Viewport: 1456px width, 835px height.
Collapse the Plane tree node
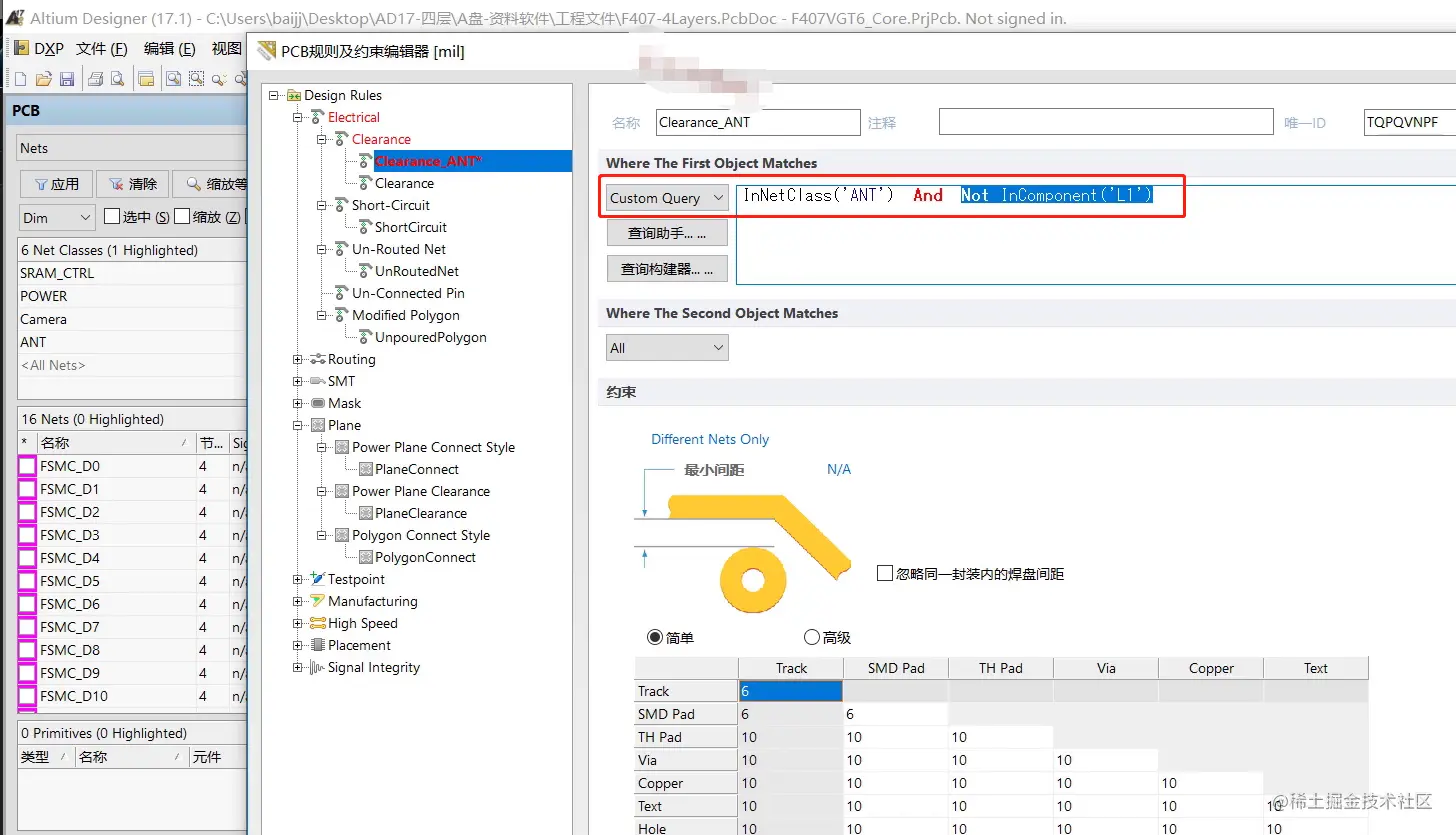point(297,426)
